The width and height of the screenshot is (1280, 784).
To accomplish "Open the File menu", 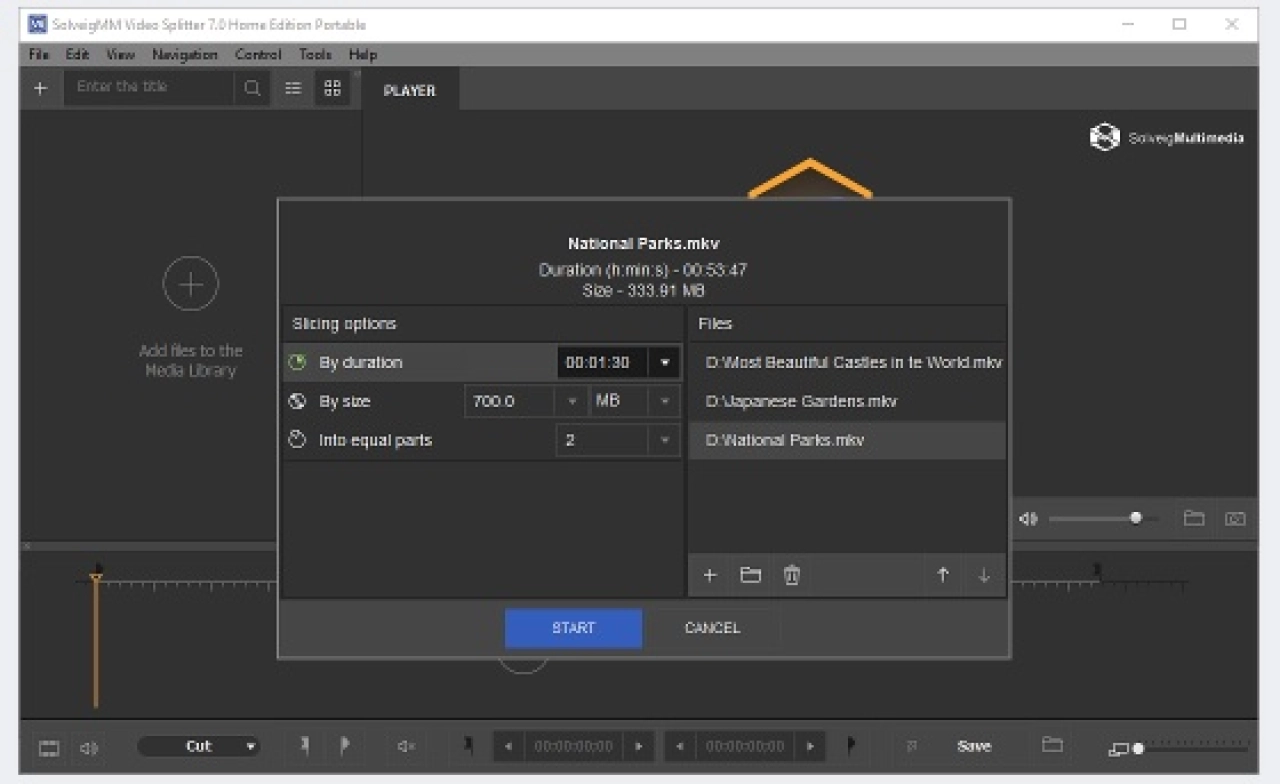I will 39,54.
